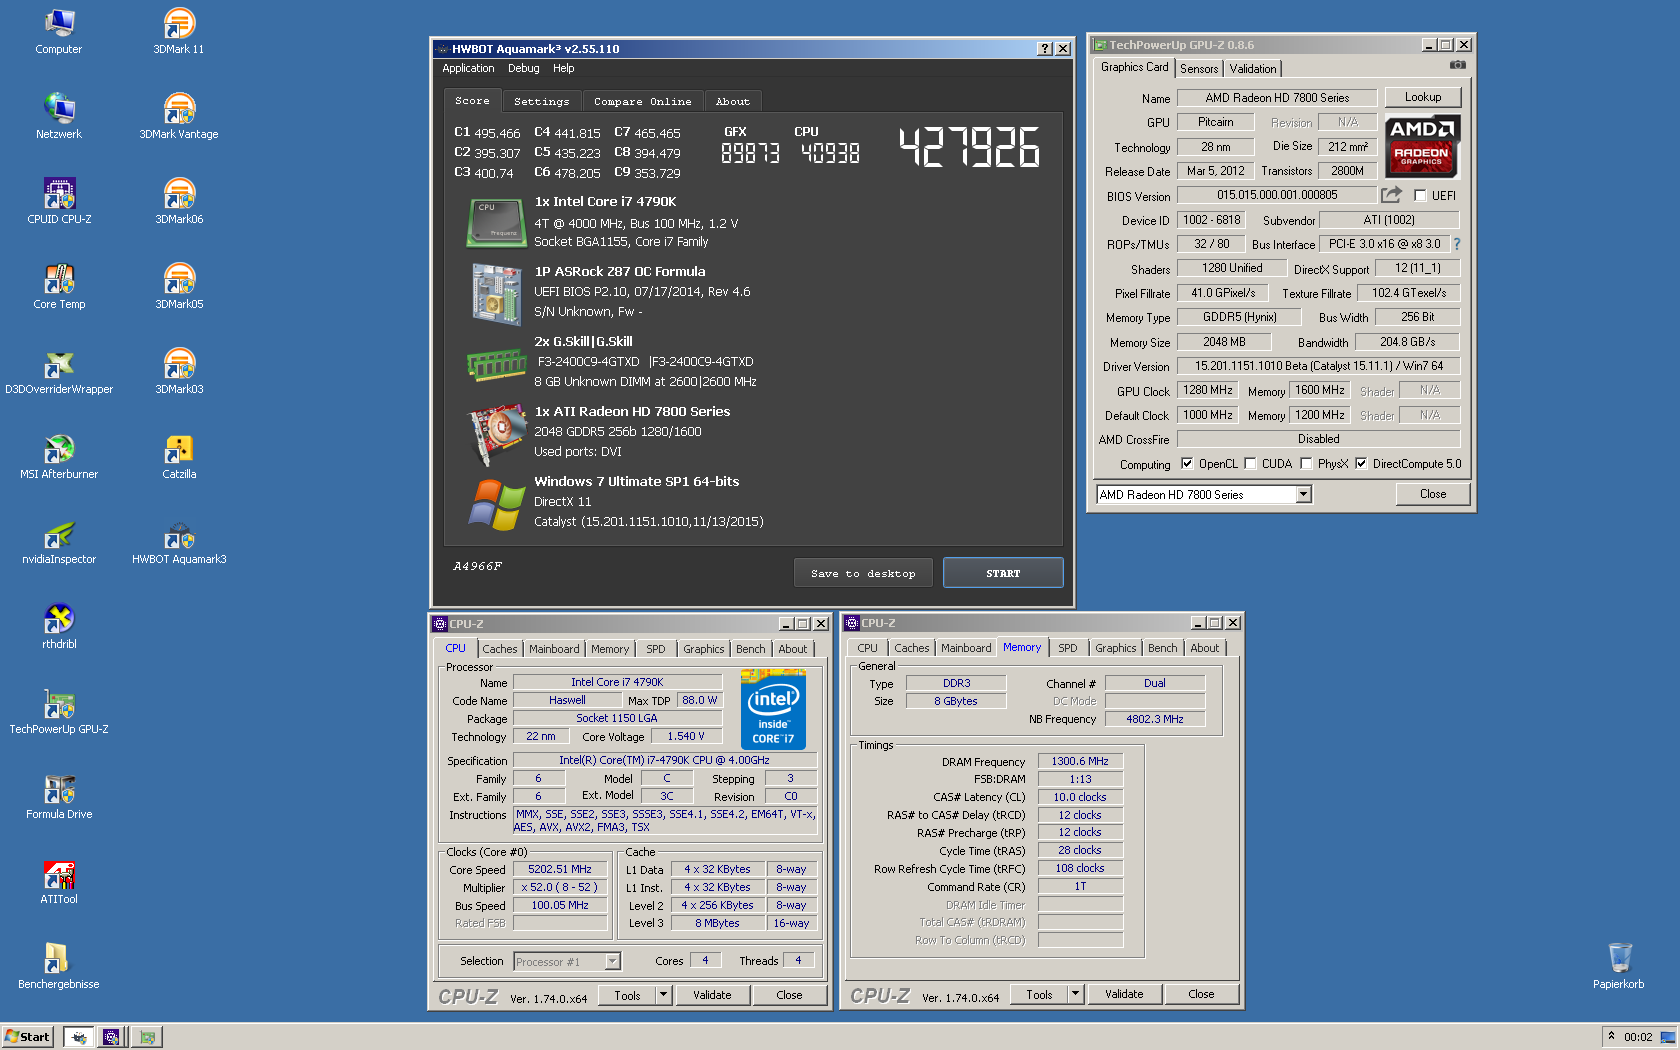1680x1050 pixels.
Task: Open the rthdribl desktop shortcut
Action: tap(59, 626)
